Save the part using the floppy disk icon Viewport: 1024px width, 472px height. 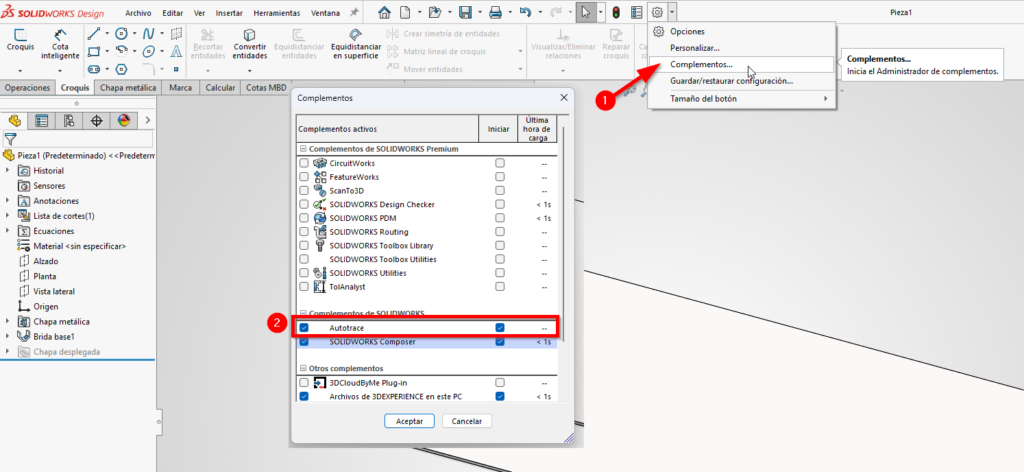point(466,12)
